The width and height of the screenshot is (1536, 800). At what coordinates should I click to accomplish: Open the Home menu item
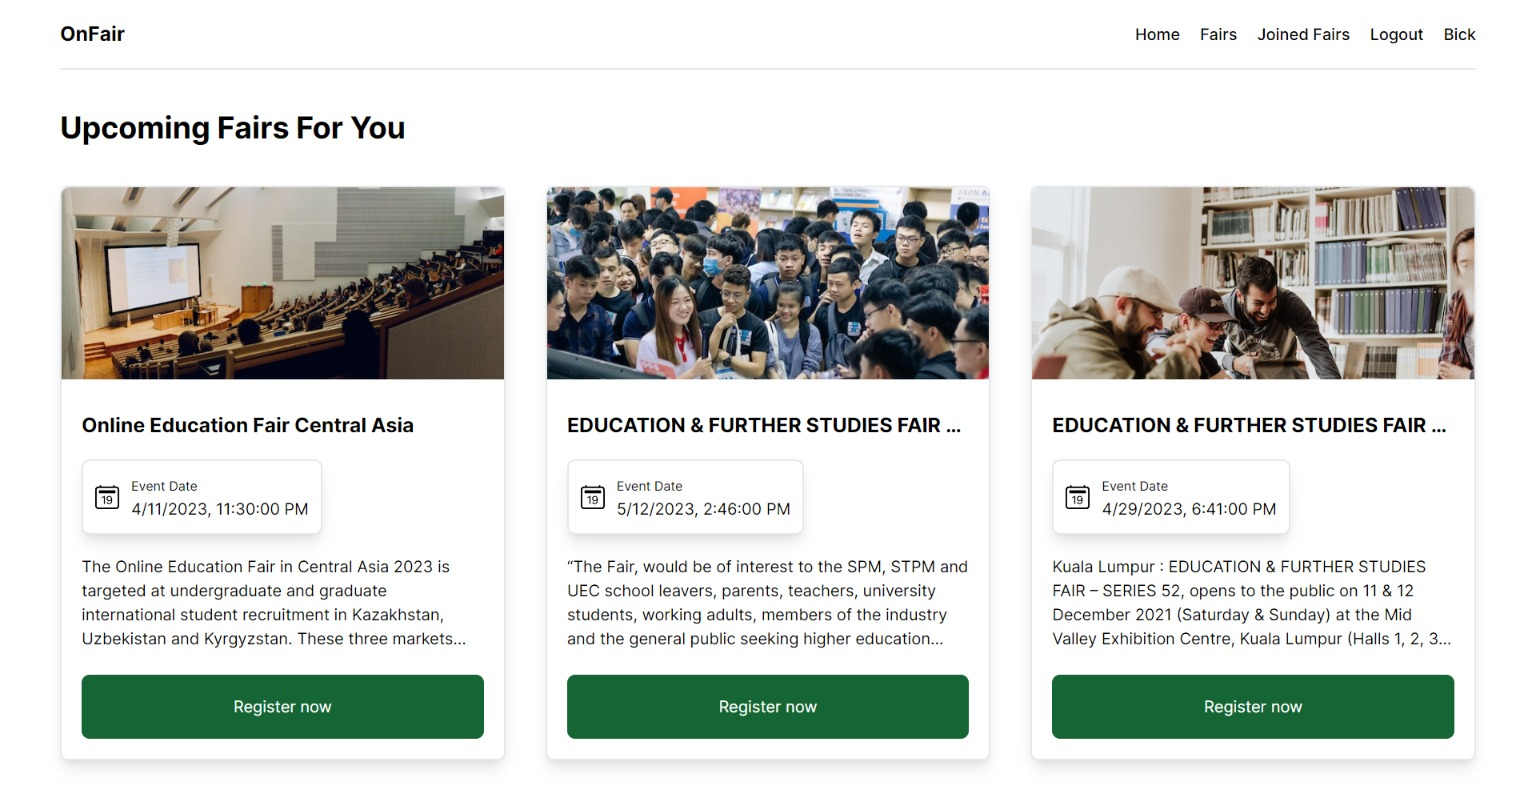click(x=1157, y=34)
